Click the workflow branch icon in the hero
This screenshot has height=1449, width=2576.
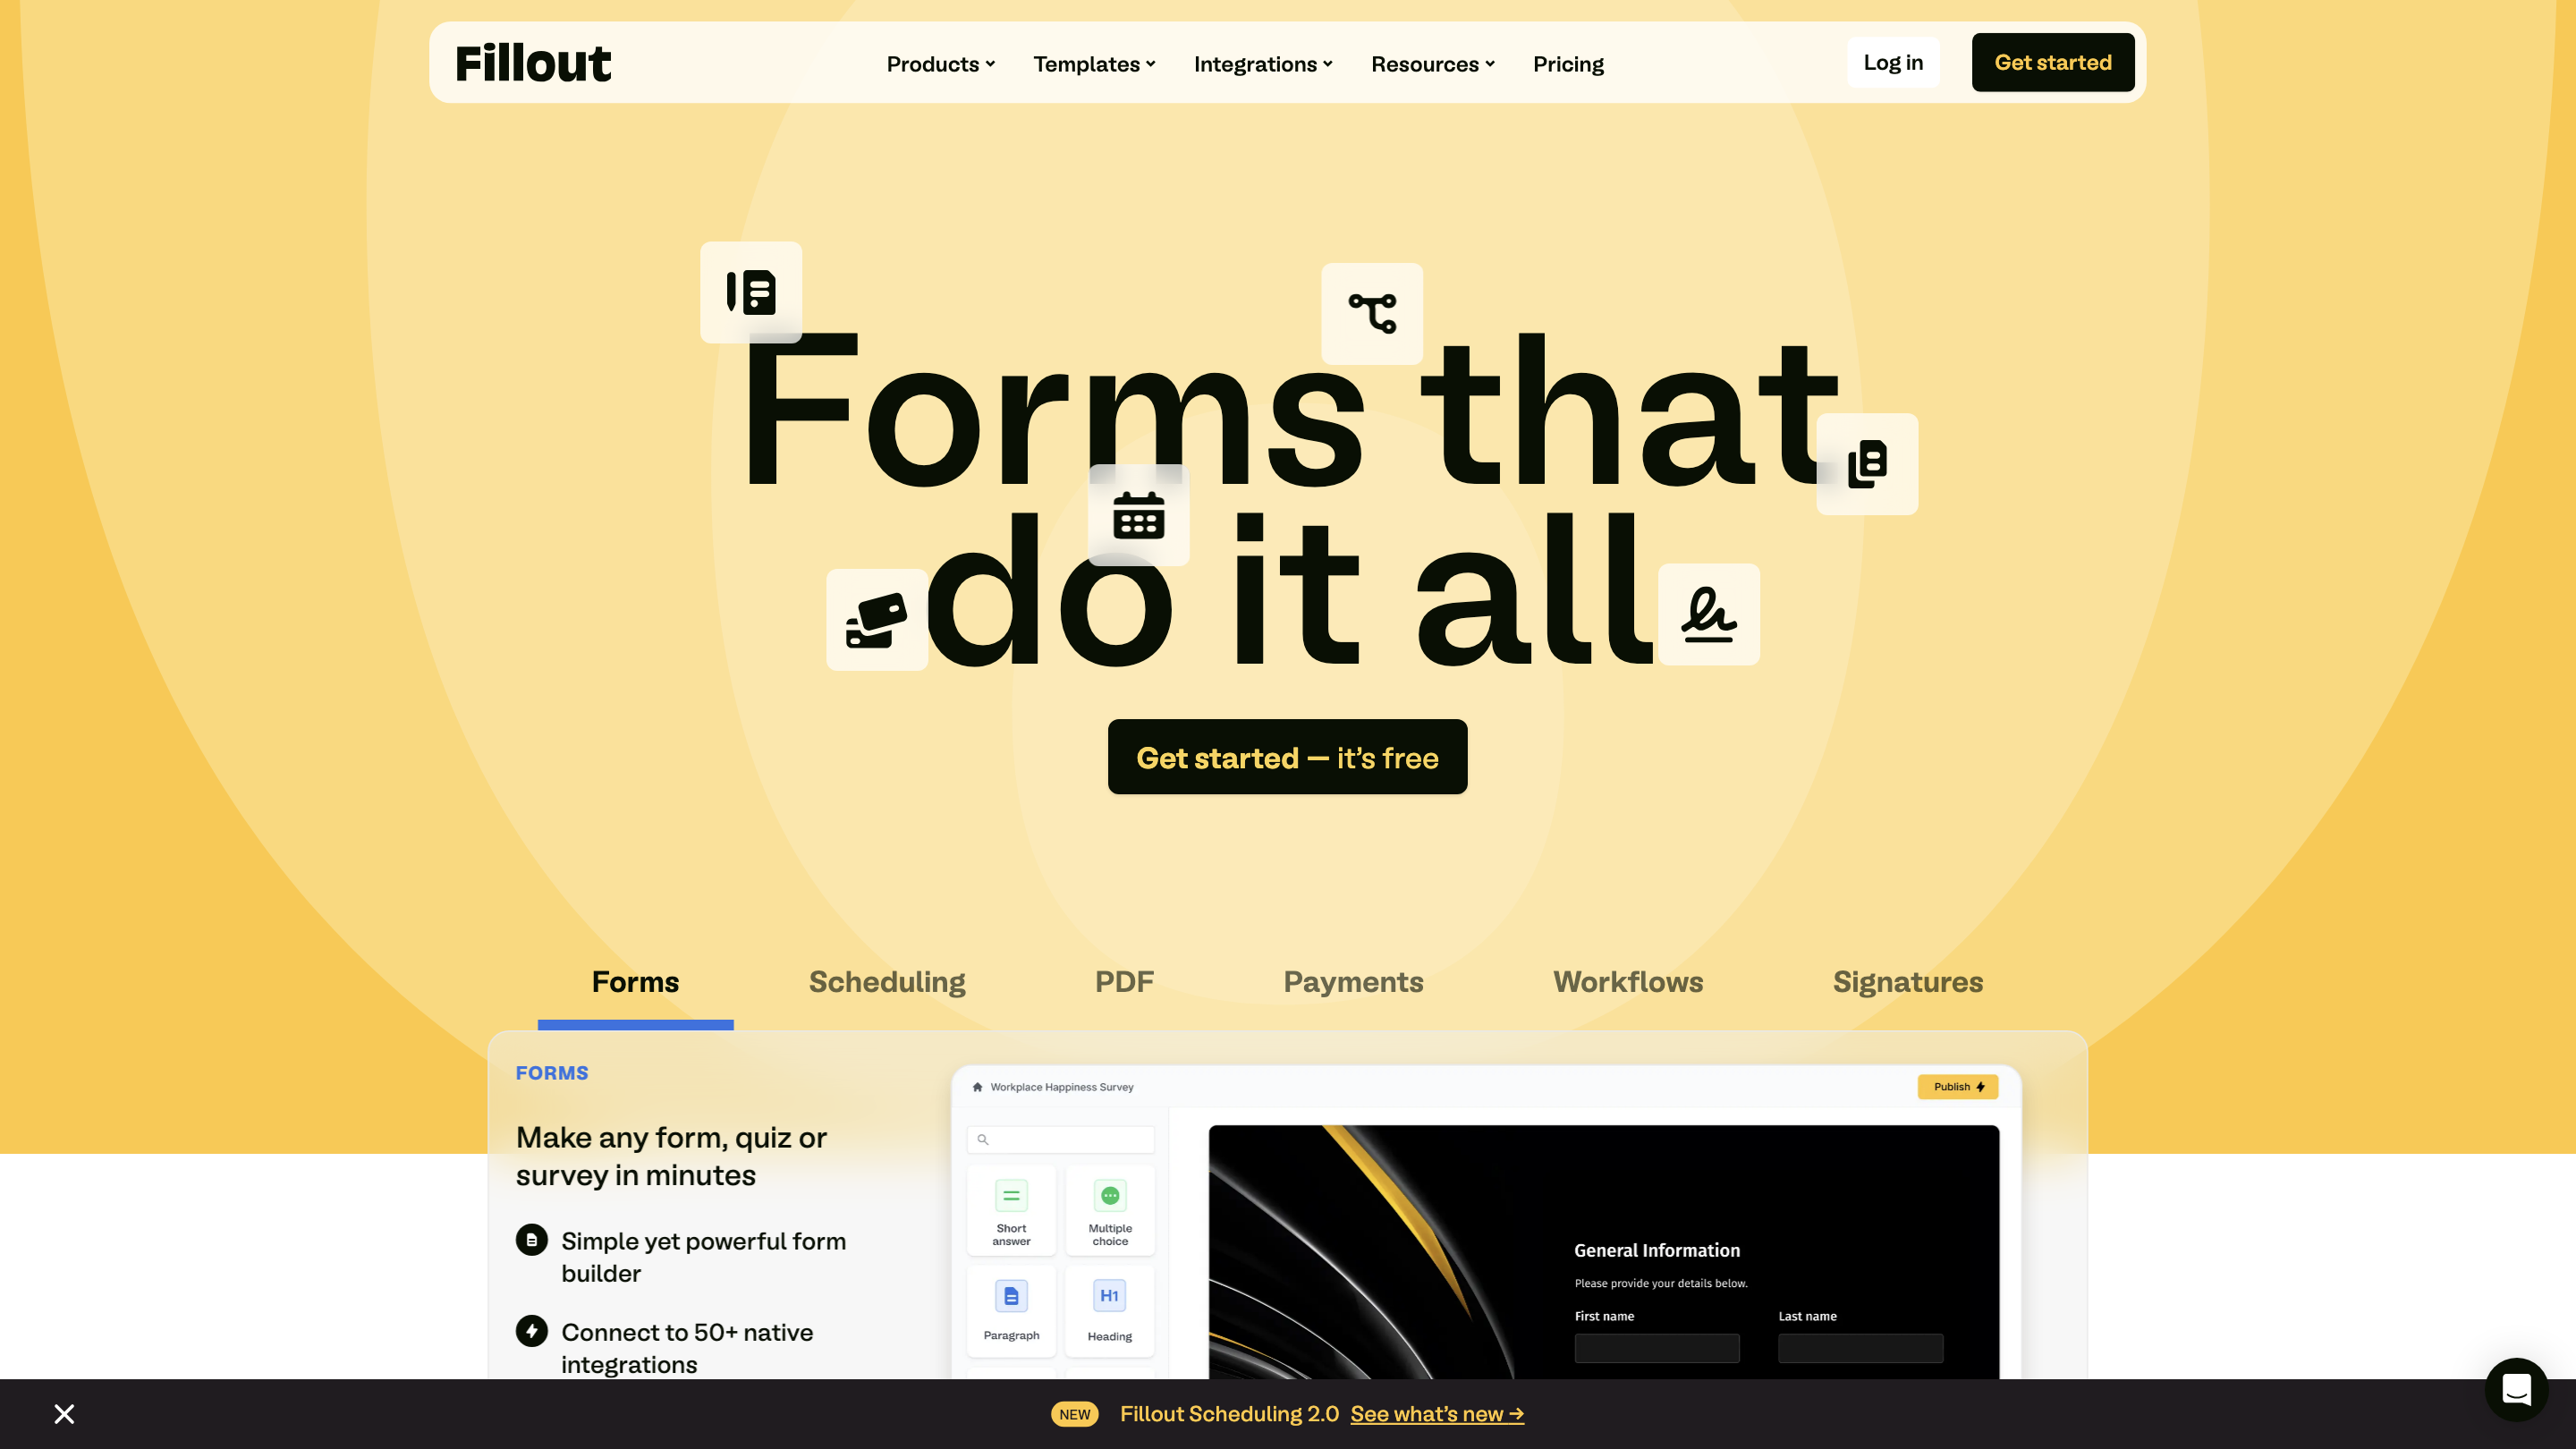1371,314
